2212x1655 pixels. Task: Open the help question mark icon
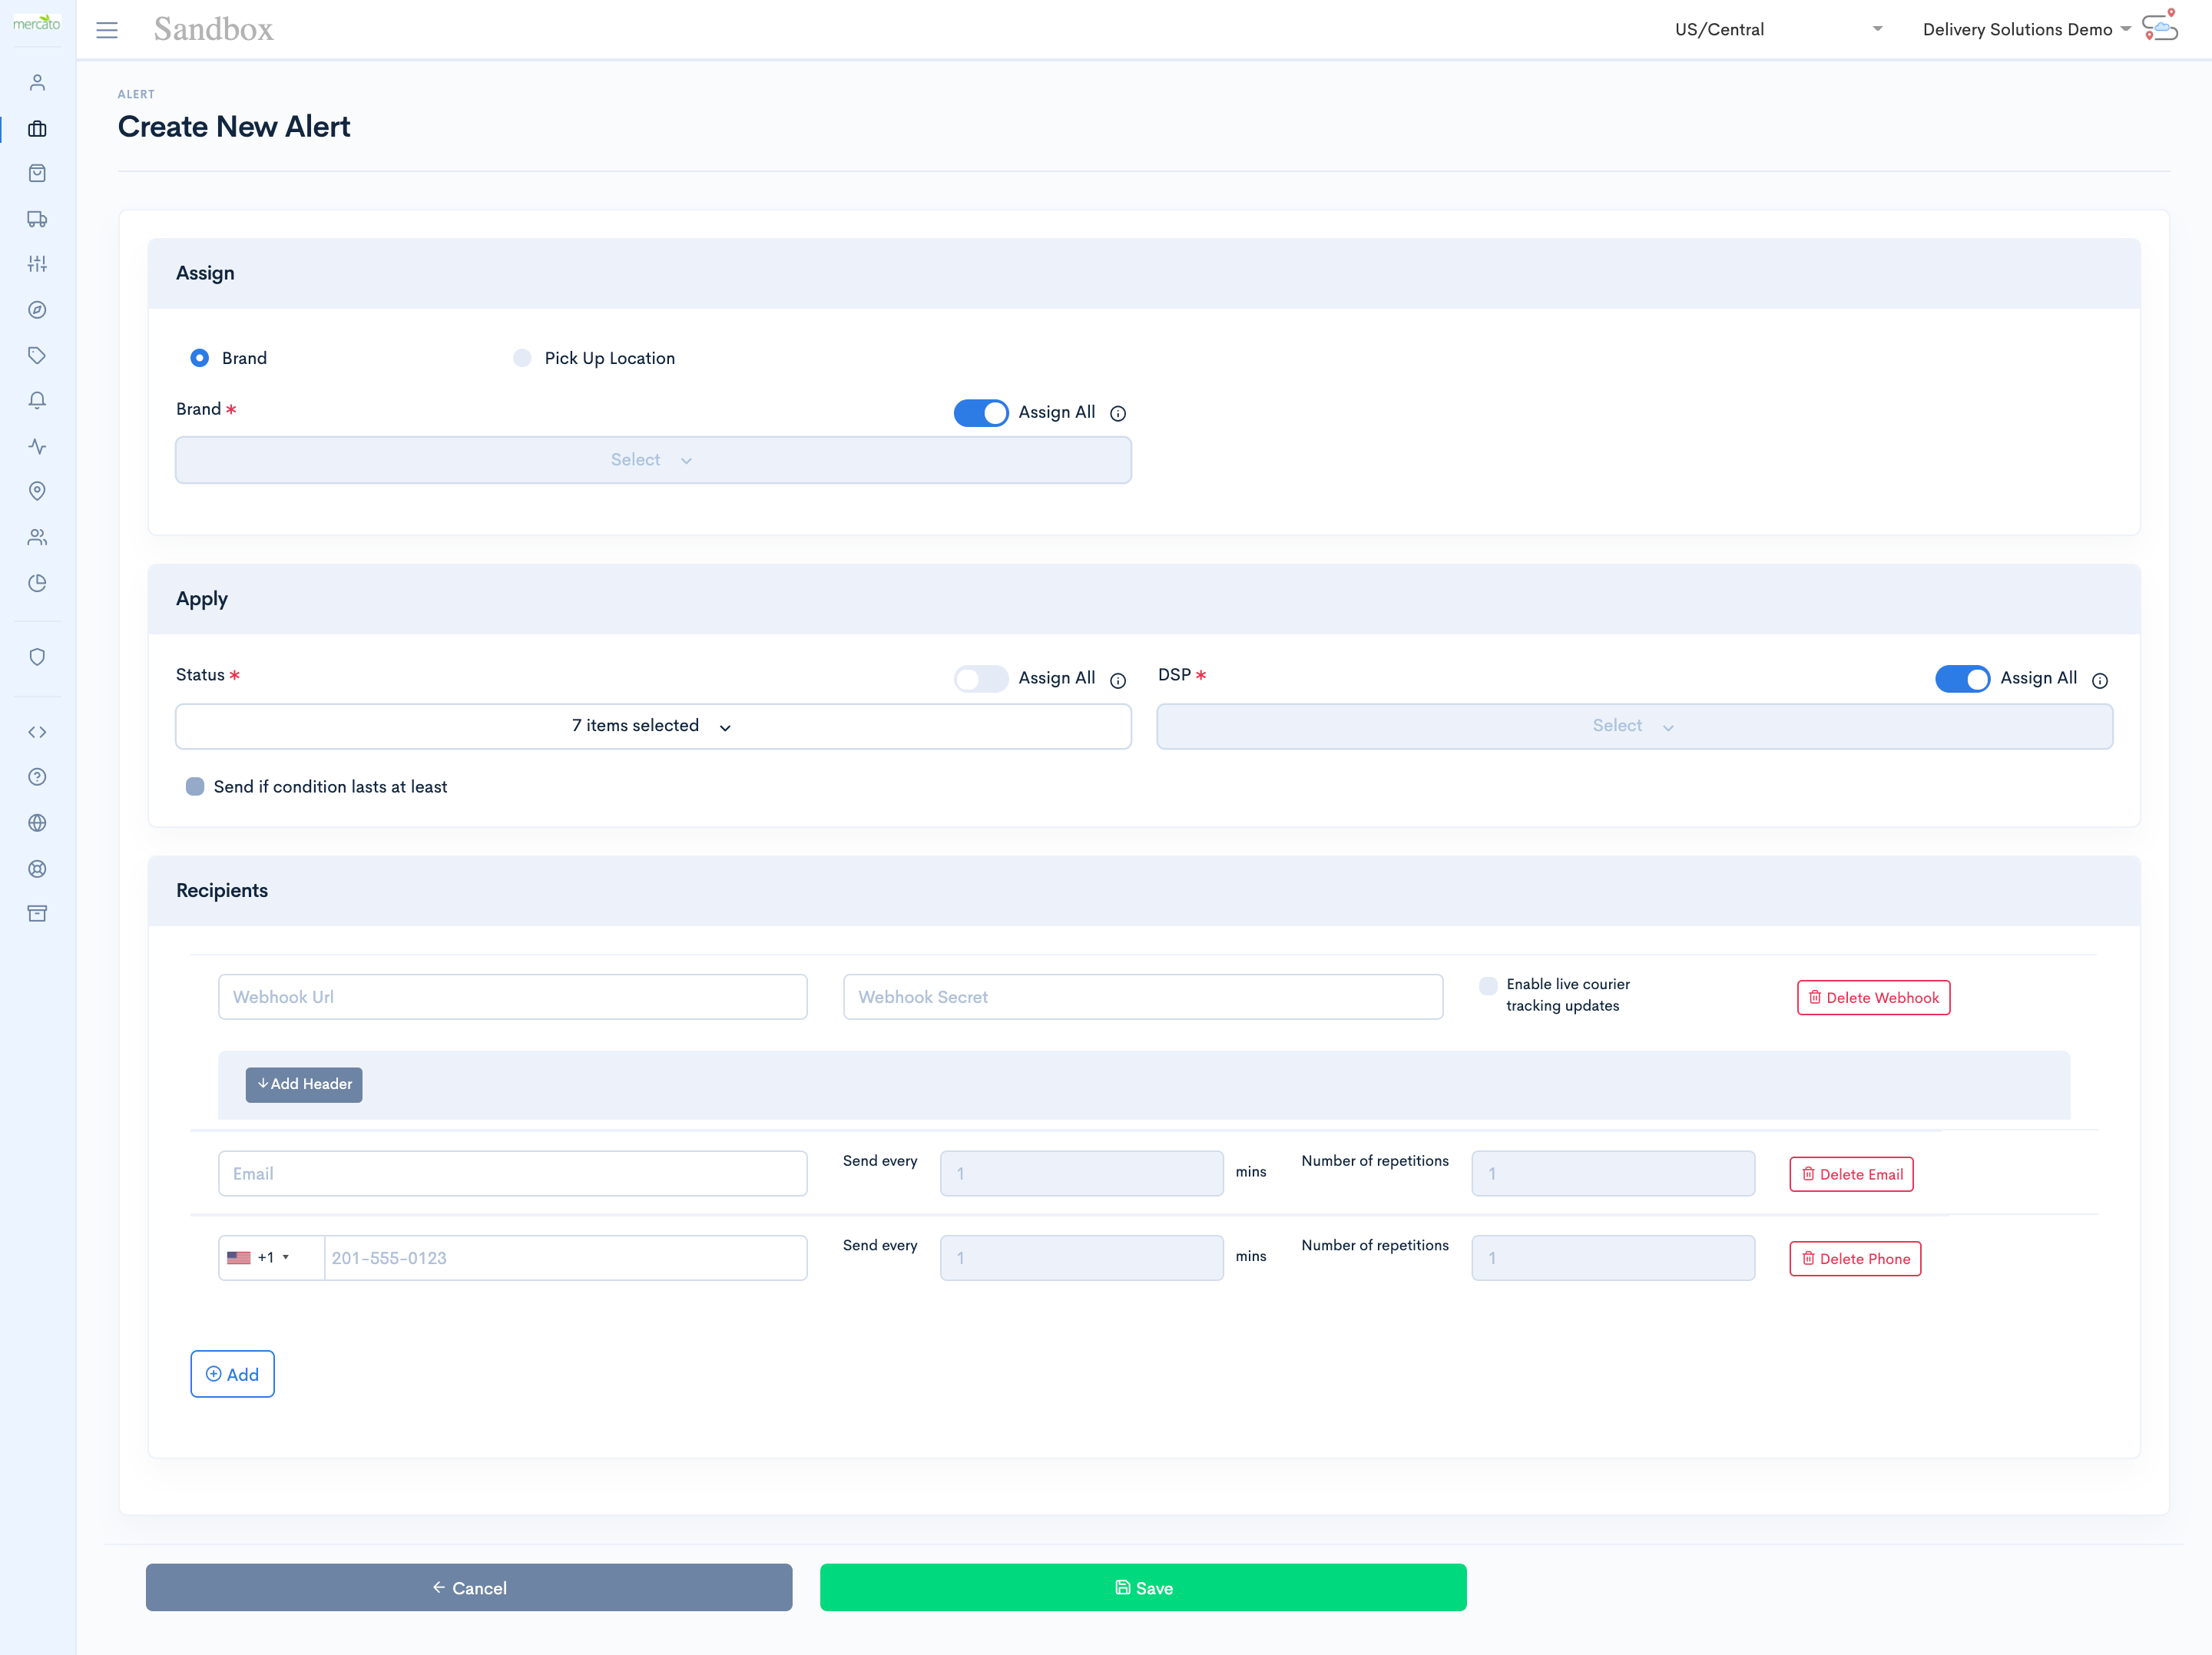pyautogui.click(x=37, y=777)
